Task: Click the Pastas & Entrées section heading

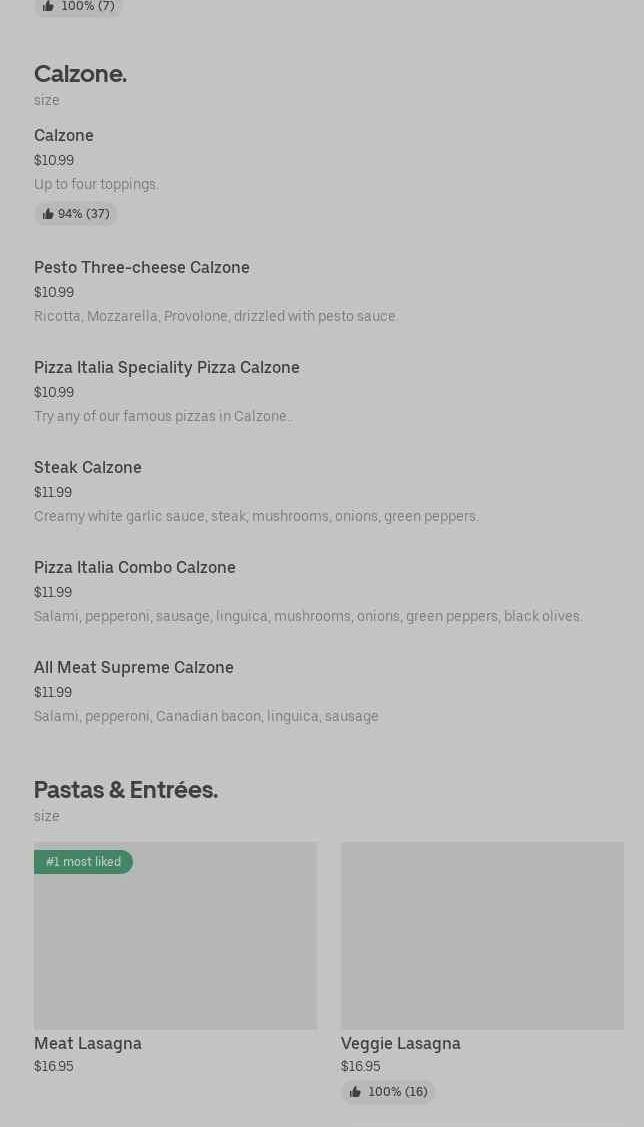Action: coord(126,790)
